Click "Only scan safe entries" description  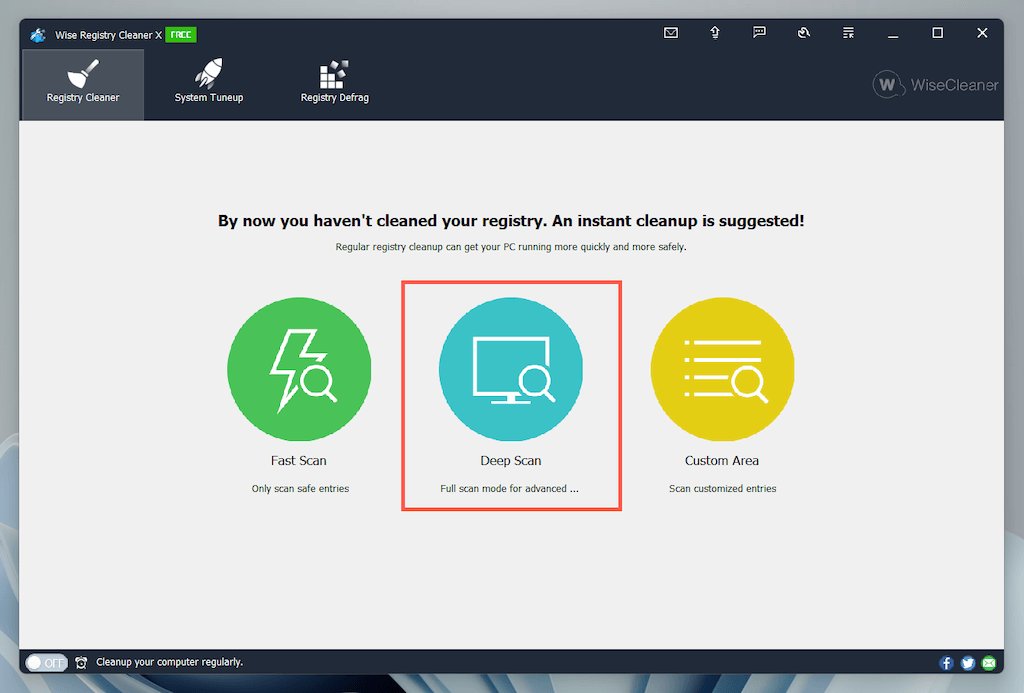300,489
